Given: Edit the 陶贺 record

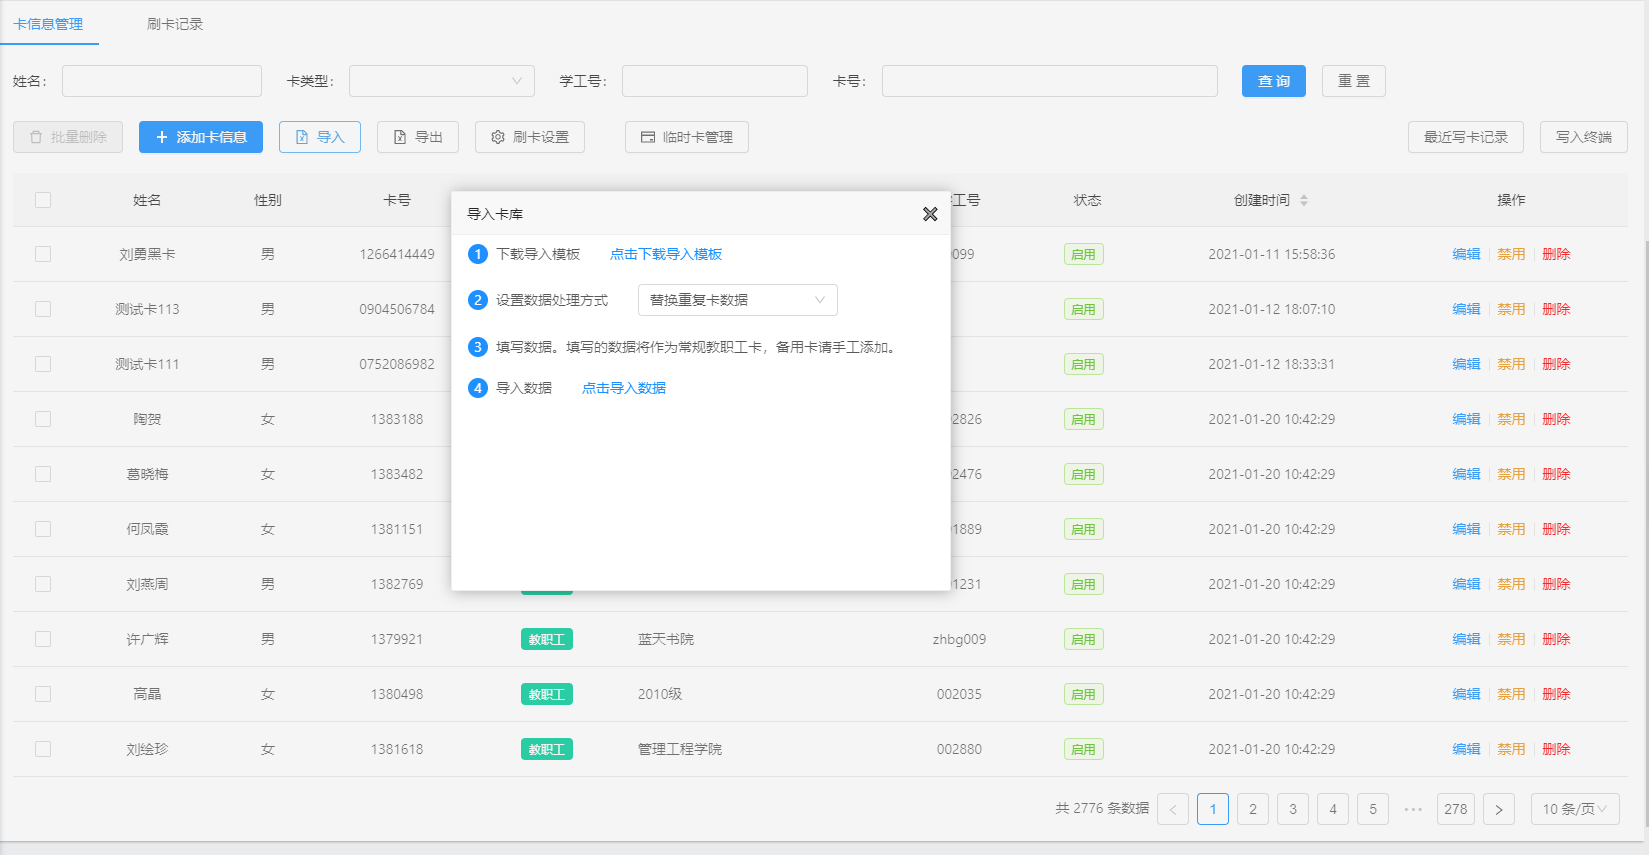Looking at the screenshot, I should [x=1466, y=419].
